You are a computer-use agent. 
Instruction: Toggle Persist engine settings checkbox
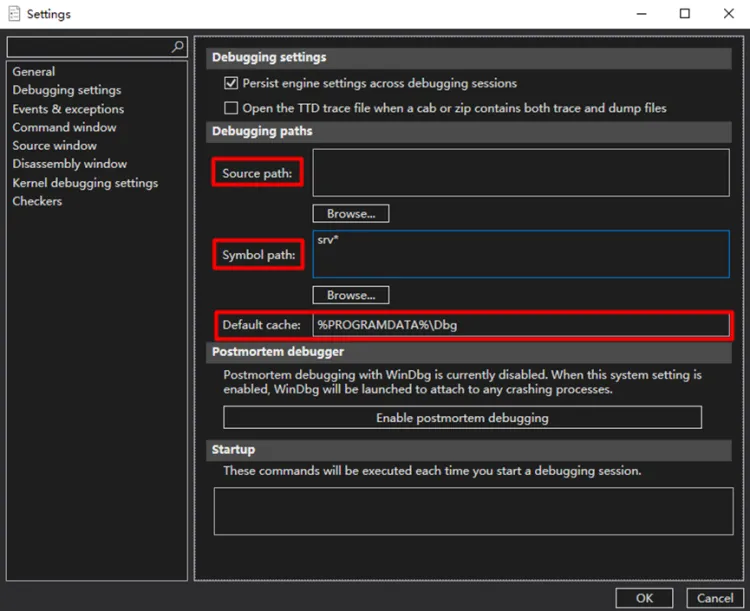231,83
